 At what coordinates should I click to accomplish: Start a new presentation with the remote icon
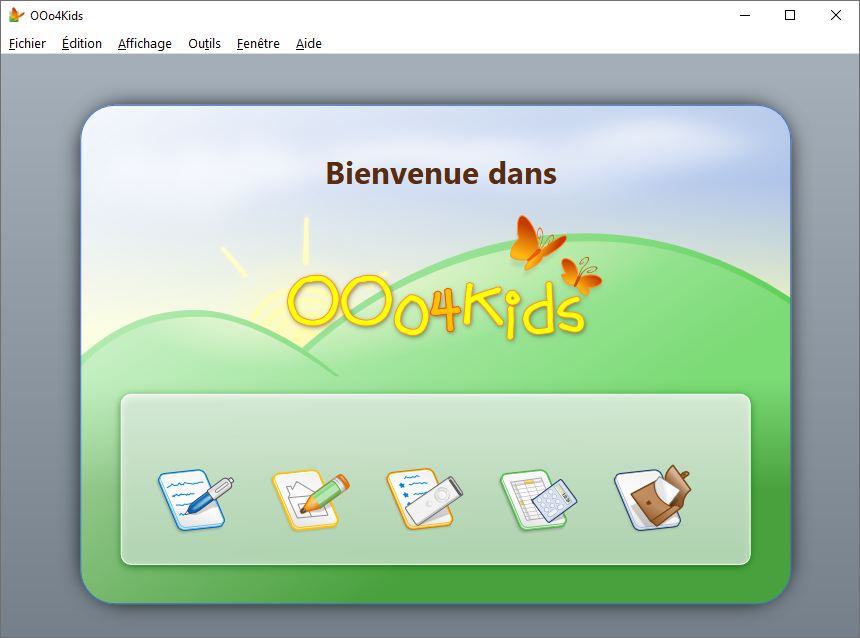(425, 498)
